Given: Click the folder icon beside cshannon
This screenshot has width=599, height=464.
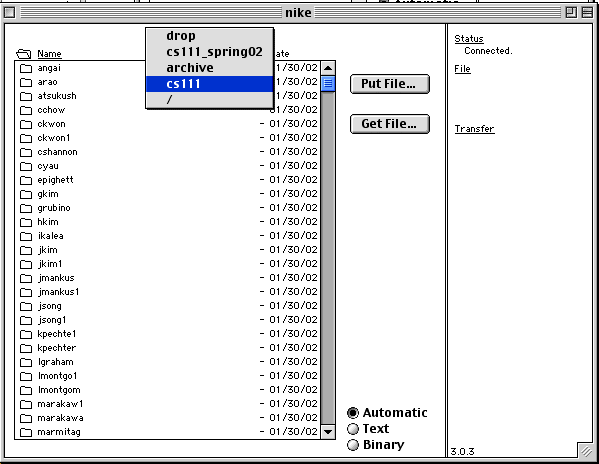Looking at the screenshot, I should pyautogui.click(x=26, y=152).
